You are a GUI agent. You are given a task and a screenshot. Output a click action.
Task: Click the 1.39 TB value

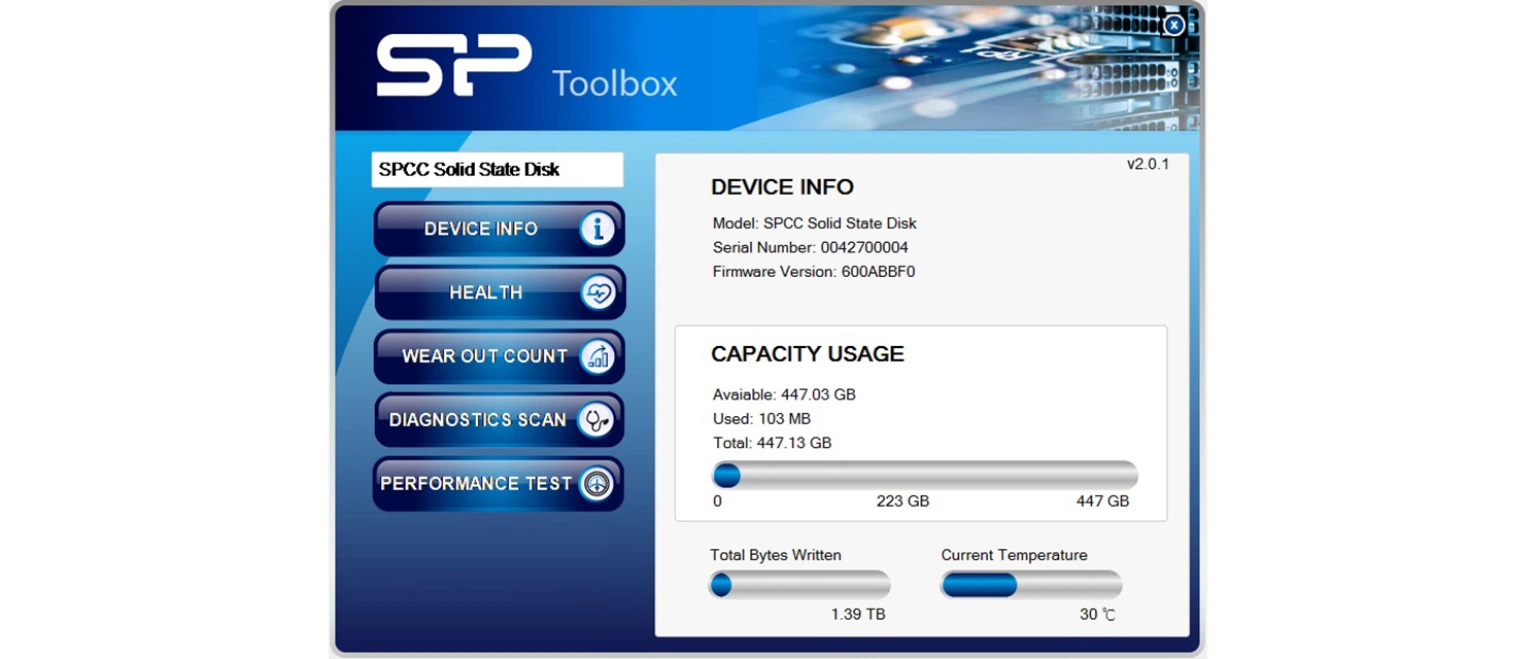[x=858, y=614]
